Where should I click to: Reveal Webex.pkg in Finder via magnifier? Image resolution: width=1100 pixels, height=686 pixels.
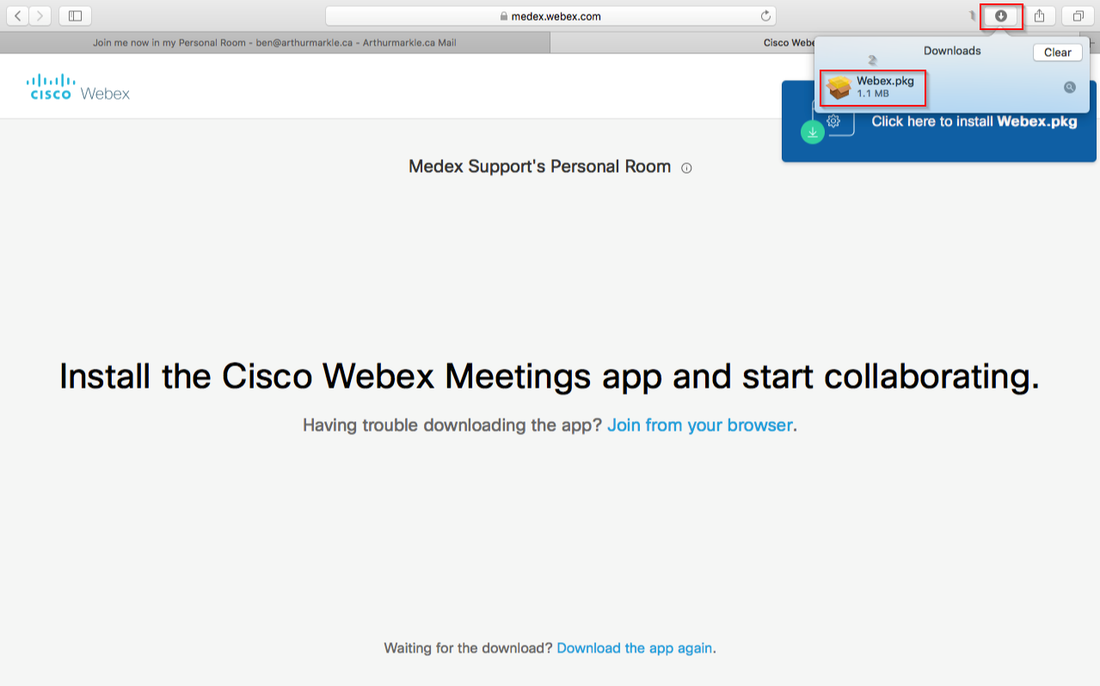point(1069,88)
